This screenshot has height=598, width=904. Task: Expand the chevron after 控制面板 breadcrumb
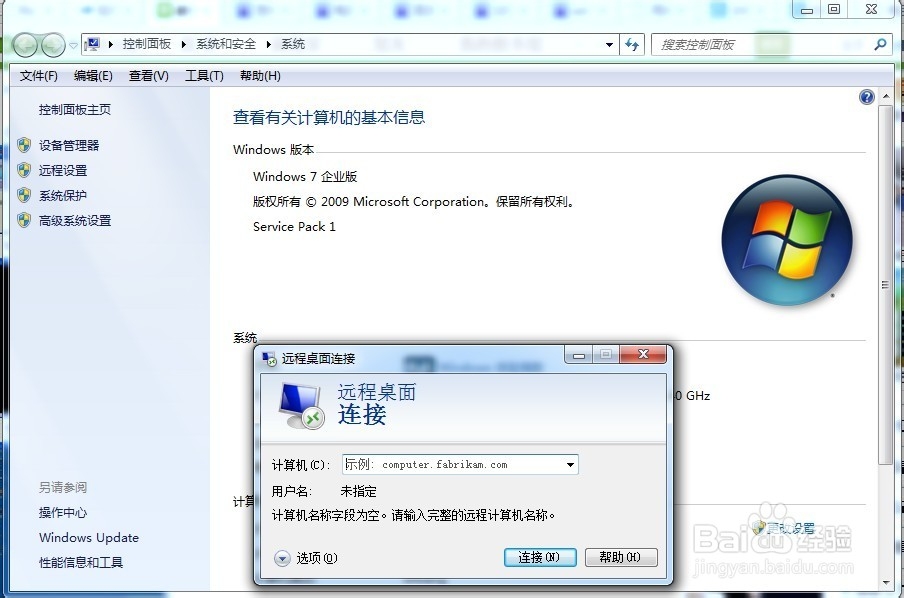pos(183,44)
